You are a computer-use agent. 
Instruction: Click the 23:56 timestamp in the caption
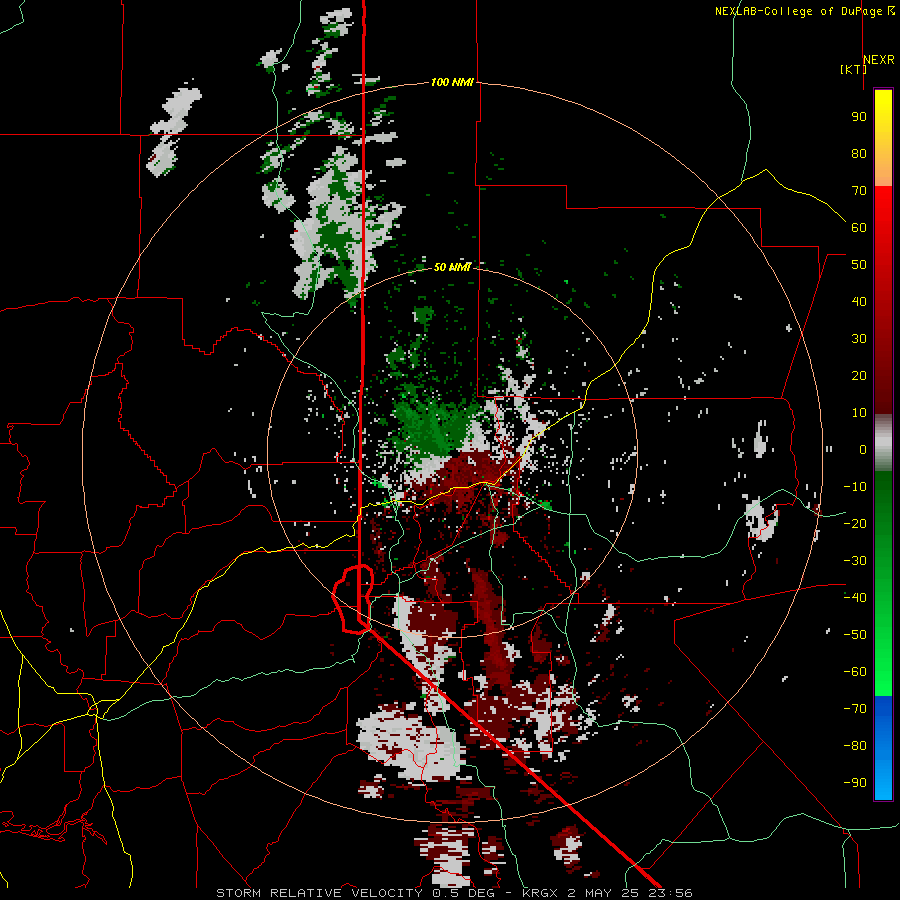pyautogui.click(x=670, y=893)
